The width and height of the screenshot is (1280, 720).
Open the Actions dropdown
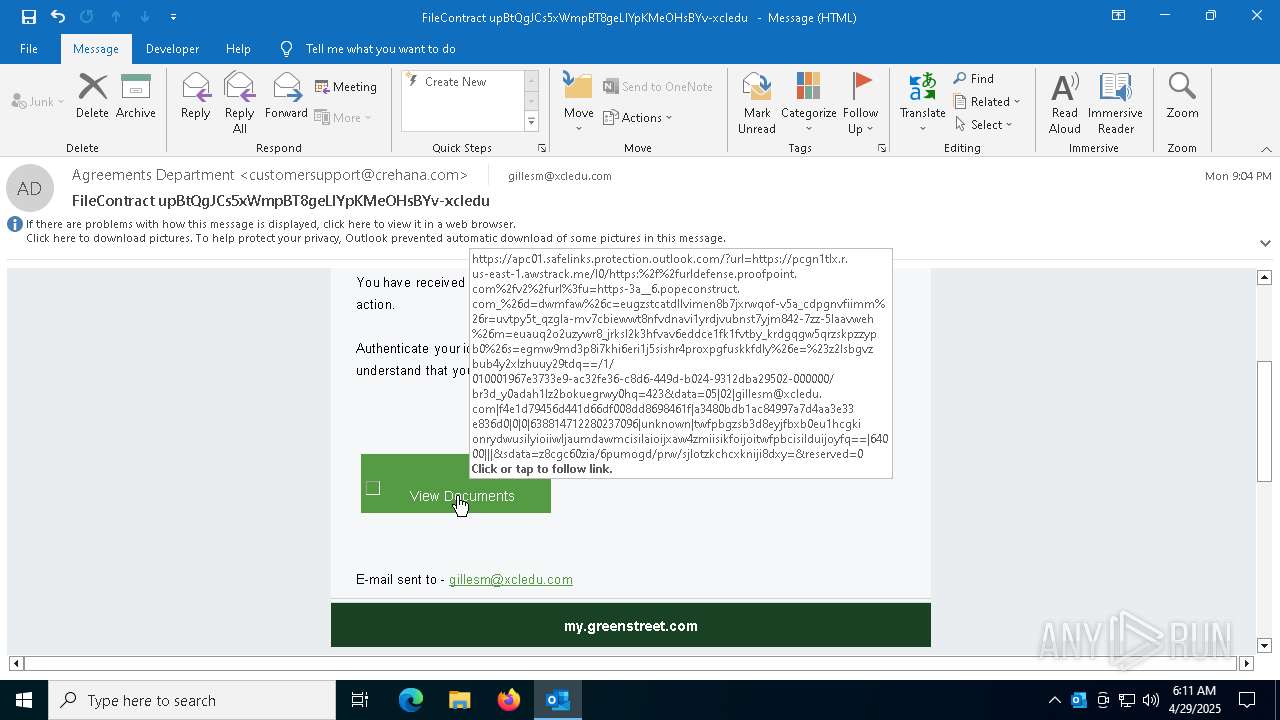637,117
